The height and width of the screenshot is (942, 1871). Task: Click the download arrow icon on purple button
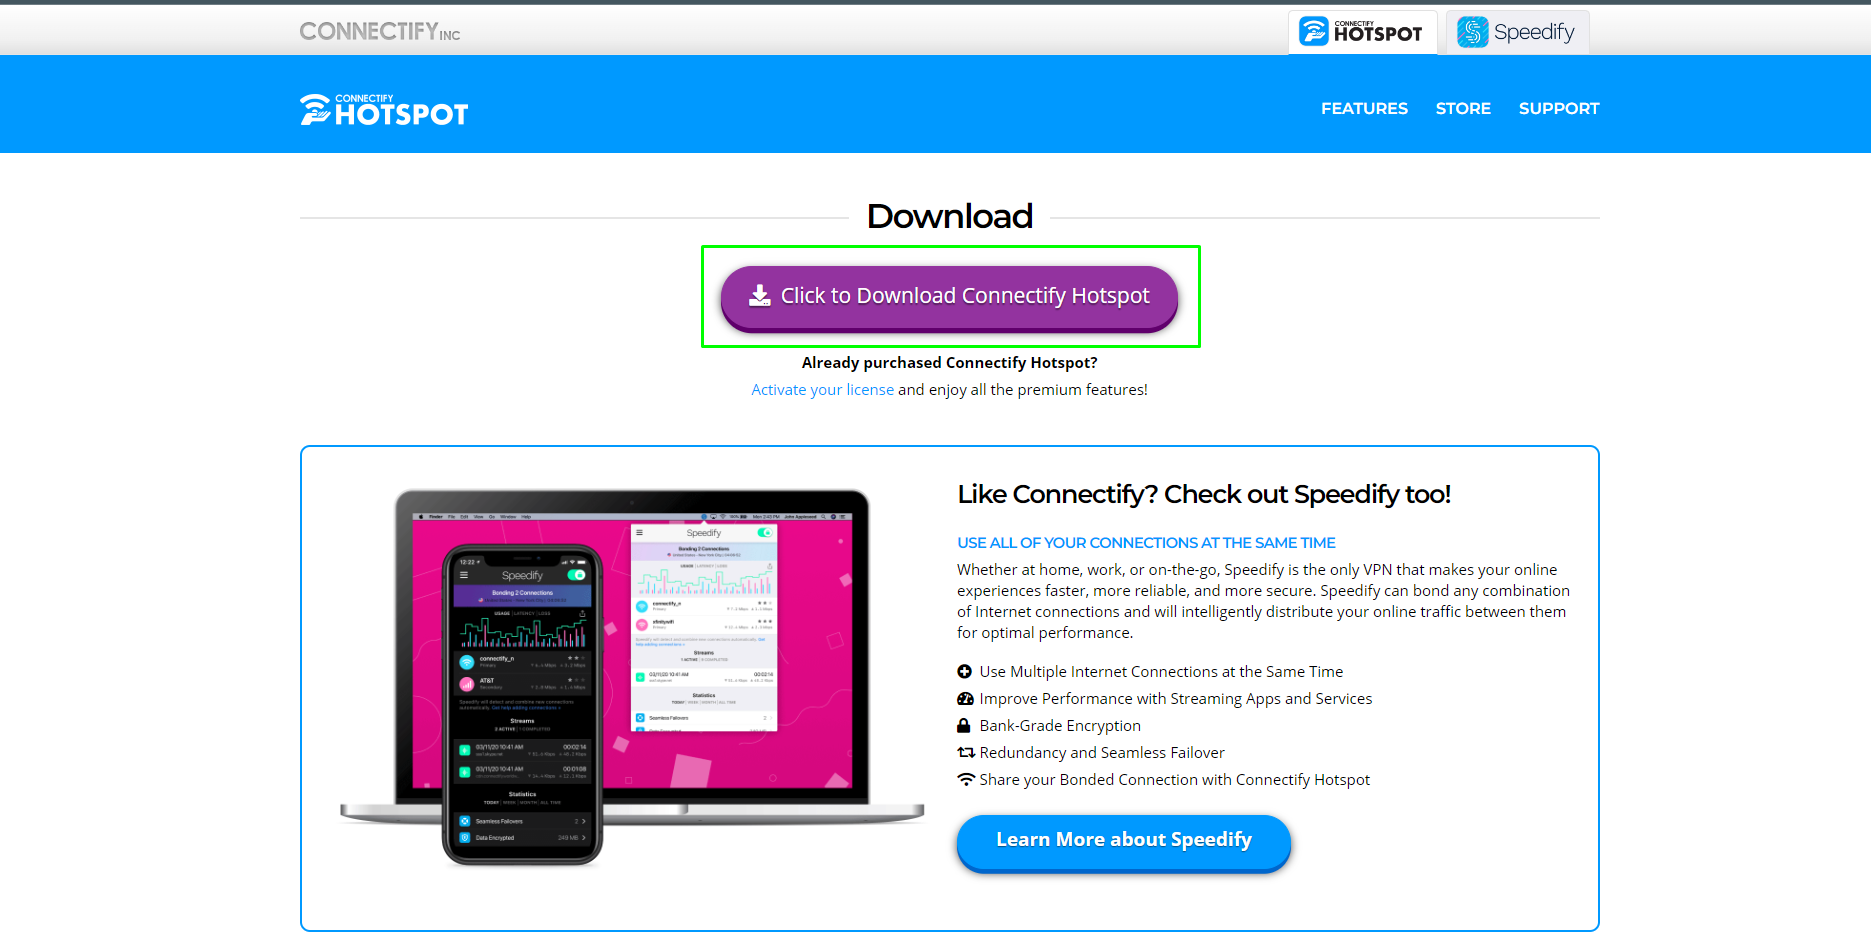click(x=760, y=296)
